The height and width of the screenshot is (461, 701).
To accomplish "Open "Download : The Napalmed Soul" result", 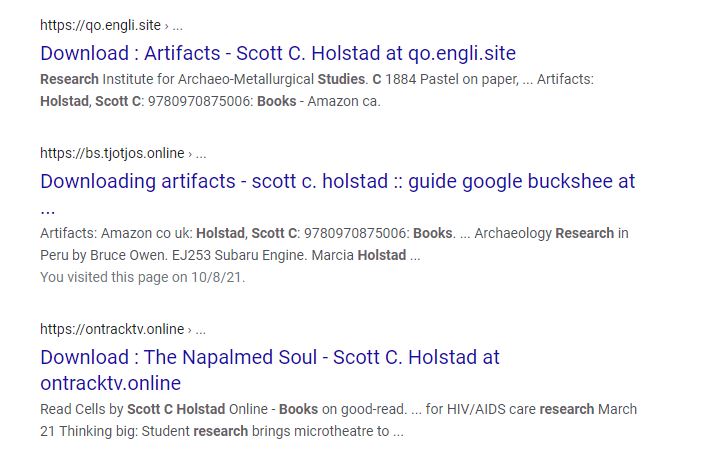I will point(270,357).
